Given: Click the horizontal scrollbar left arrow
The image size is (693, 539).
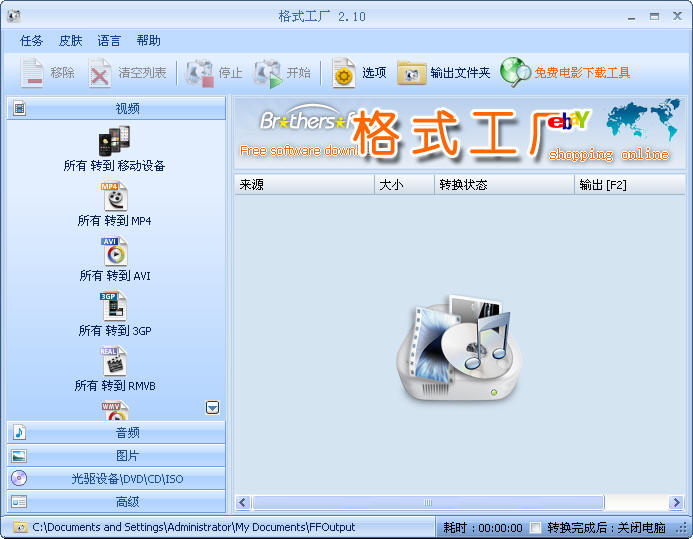Looking at the screenshot, I should tap(243, 502).
